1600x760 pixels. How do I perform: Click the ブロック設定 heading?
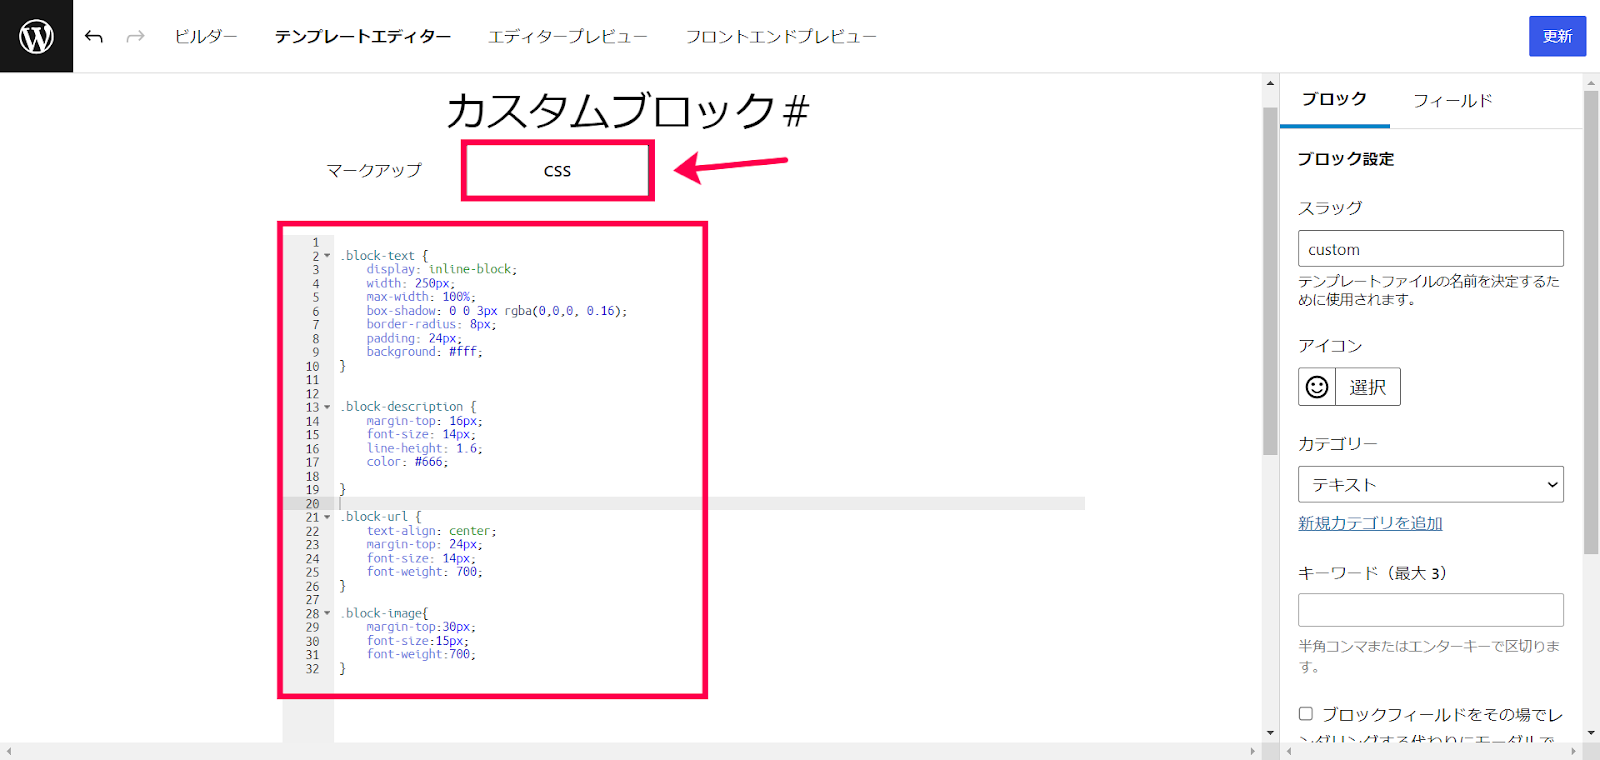point(1345,159)
